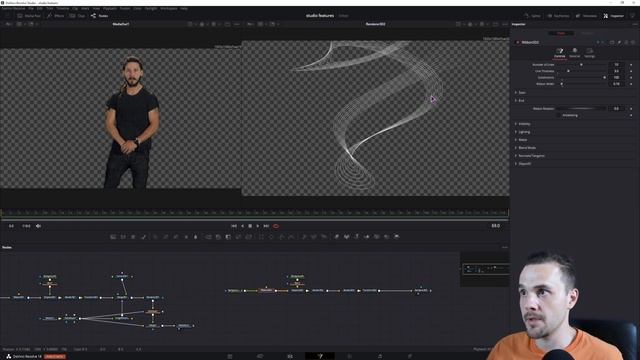The width and height of the screenshot is (640, 360).
Task: Toggle the Antialiasing checkbox
Action: 560,116
